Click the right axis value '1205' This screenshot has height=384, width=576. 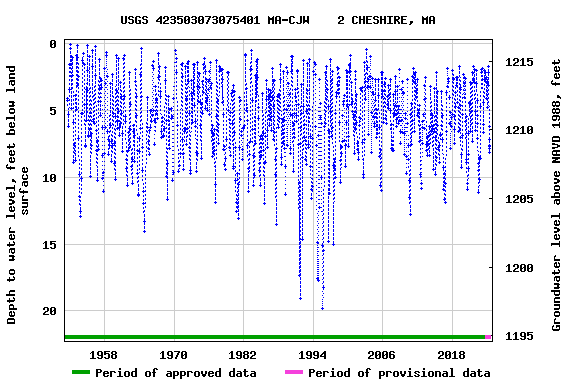click(x=519, y=199)
